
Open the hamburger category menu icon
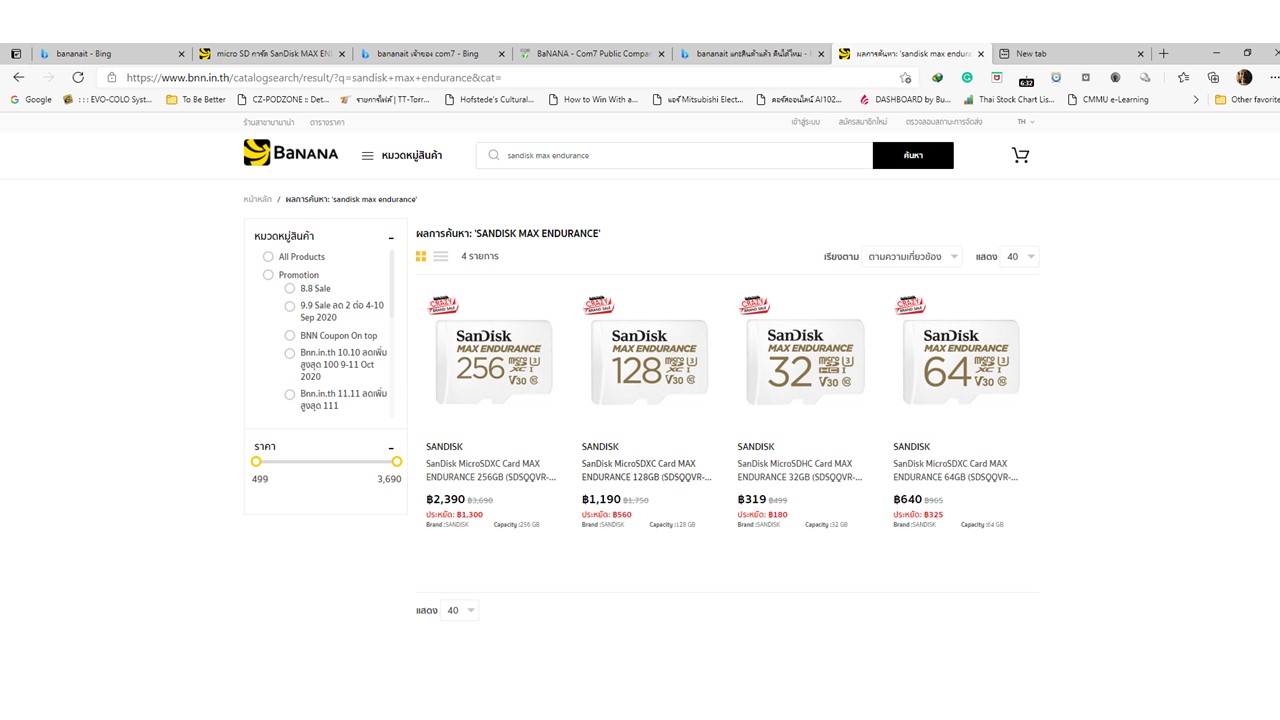click(367, 156)
